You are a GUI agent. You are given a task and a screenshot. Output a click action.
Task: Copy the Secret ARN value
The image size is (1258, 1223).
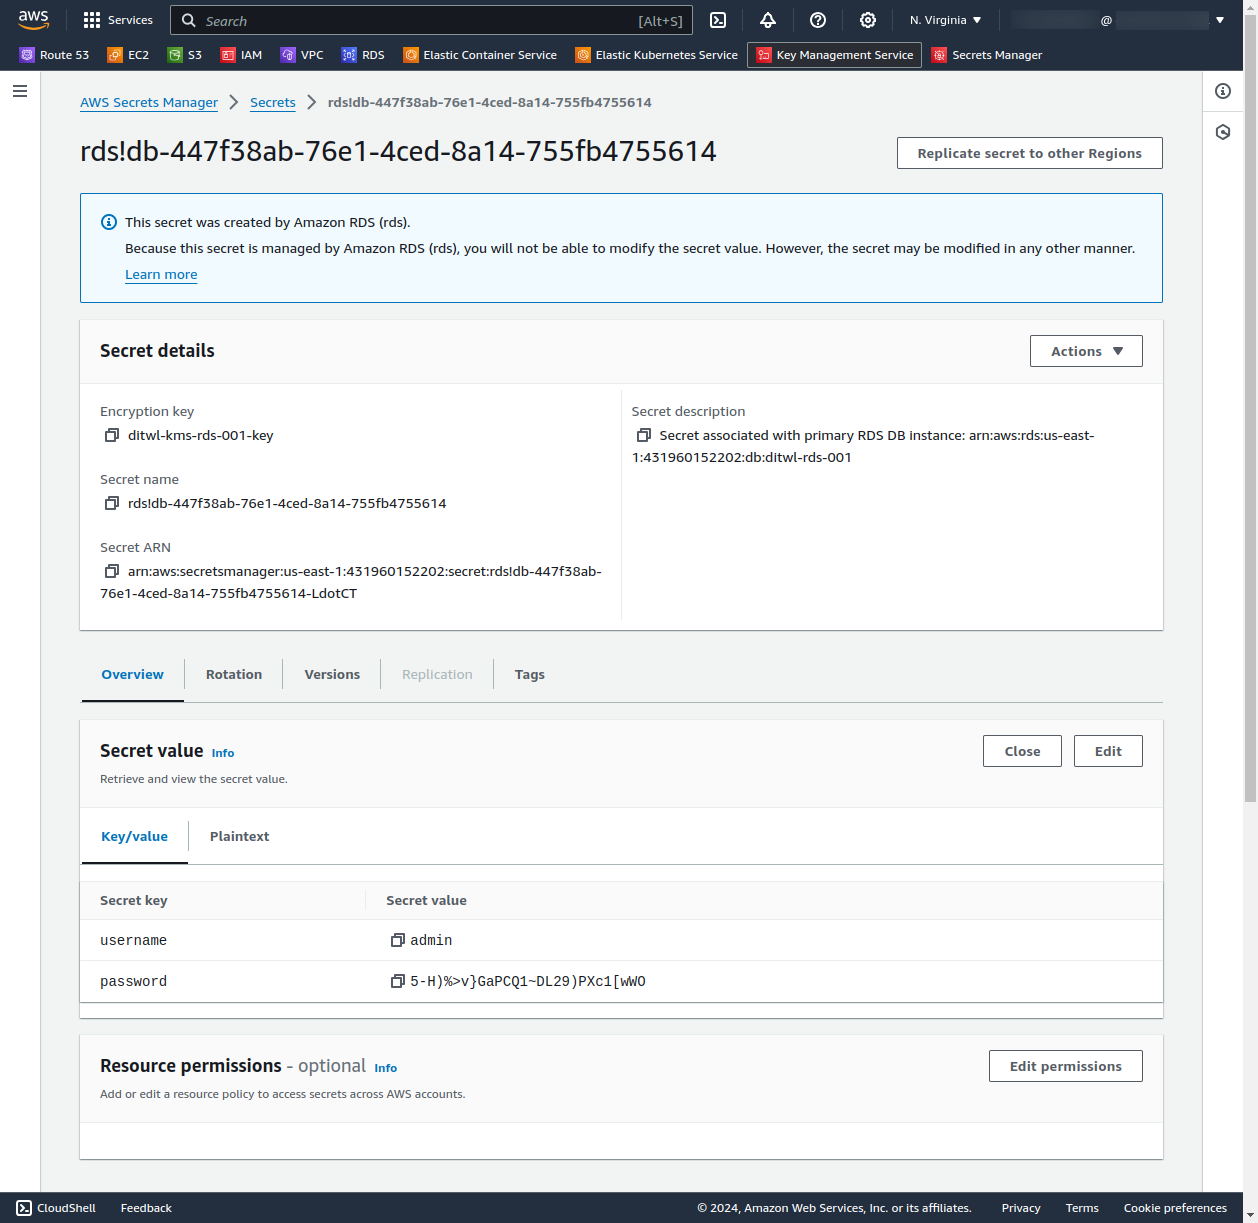(112, 571)
